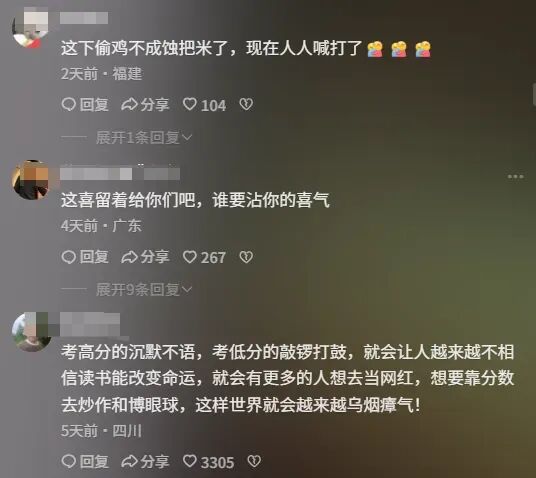
Task: Dislike the Guangdong comment via broken heart
Action: click(x=246, y=257)
